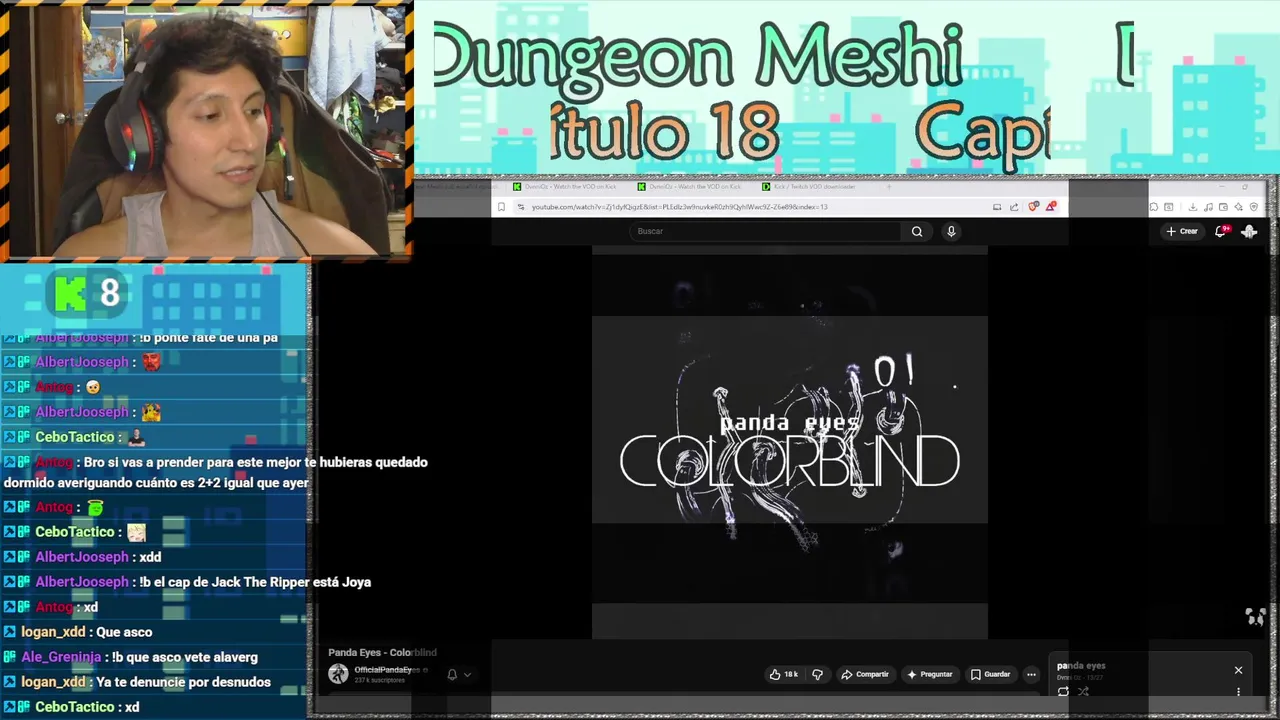Open the Leo AI sparkle icon

[1238, 207]
